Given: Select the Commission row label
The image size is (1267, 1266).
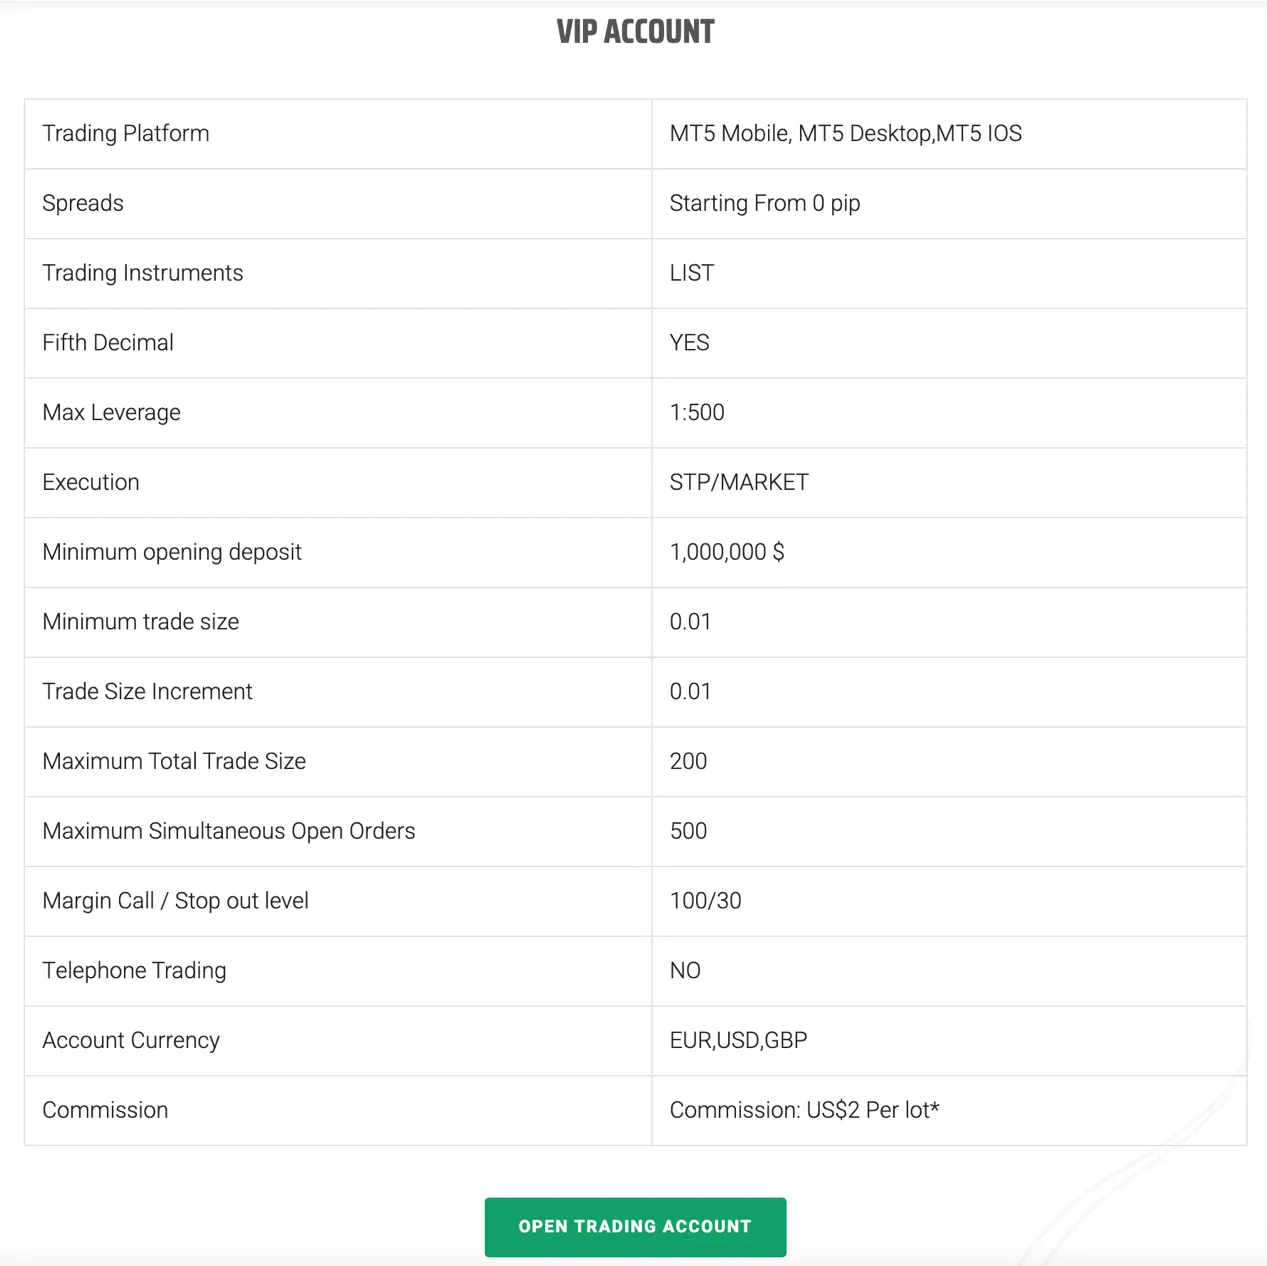Looking at the screenshot, I should pos(105,1110).
